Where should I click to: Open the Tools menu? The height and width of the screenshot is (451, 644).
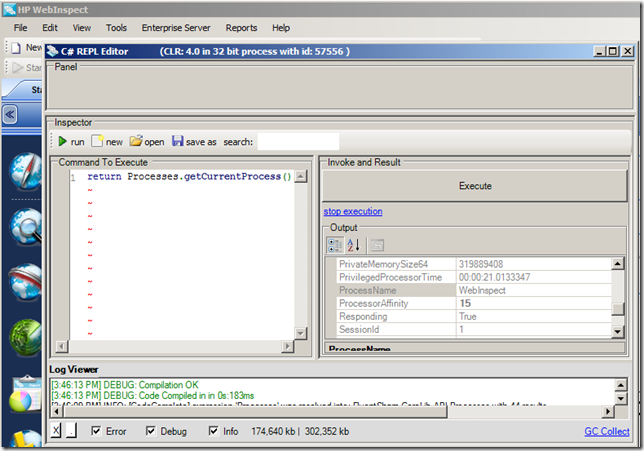click(116, 28)
